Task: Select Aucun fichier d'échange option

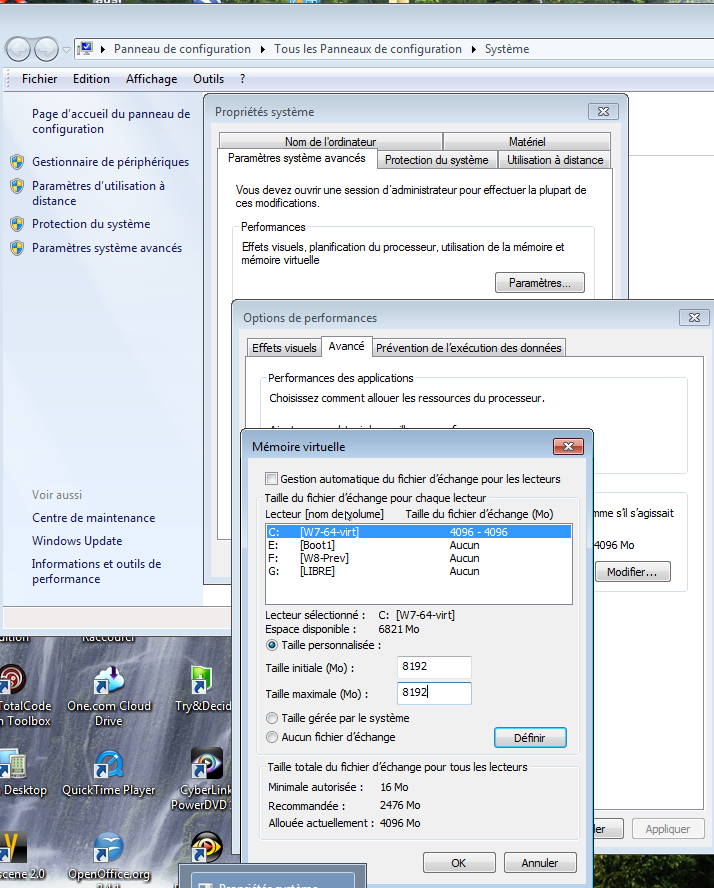Action: (x=272, y=737)
